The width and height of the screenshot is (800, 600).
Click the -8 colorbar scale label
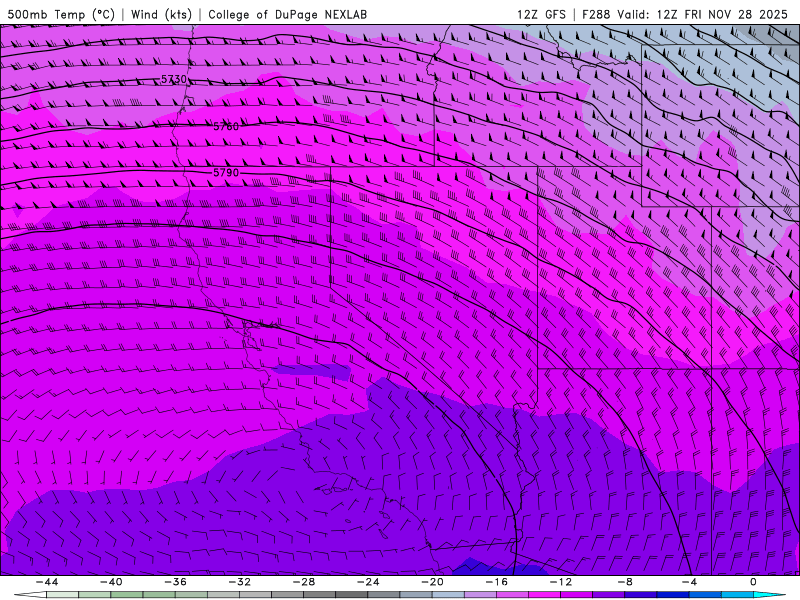pyautogui.click(x=625, y=582)
